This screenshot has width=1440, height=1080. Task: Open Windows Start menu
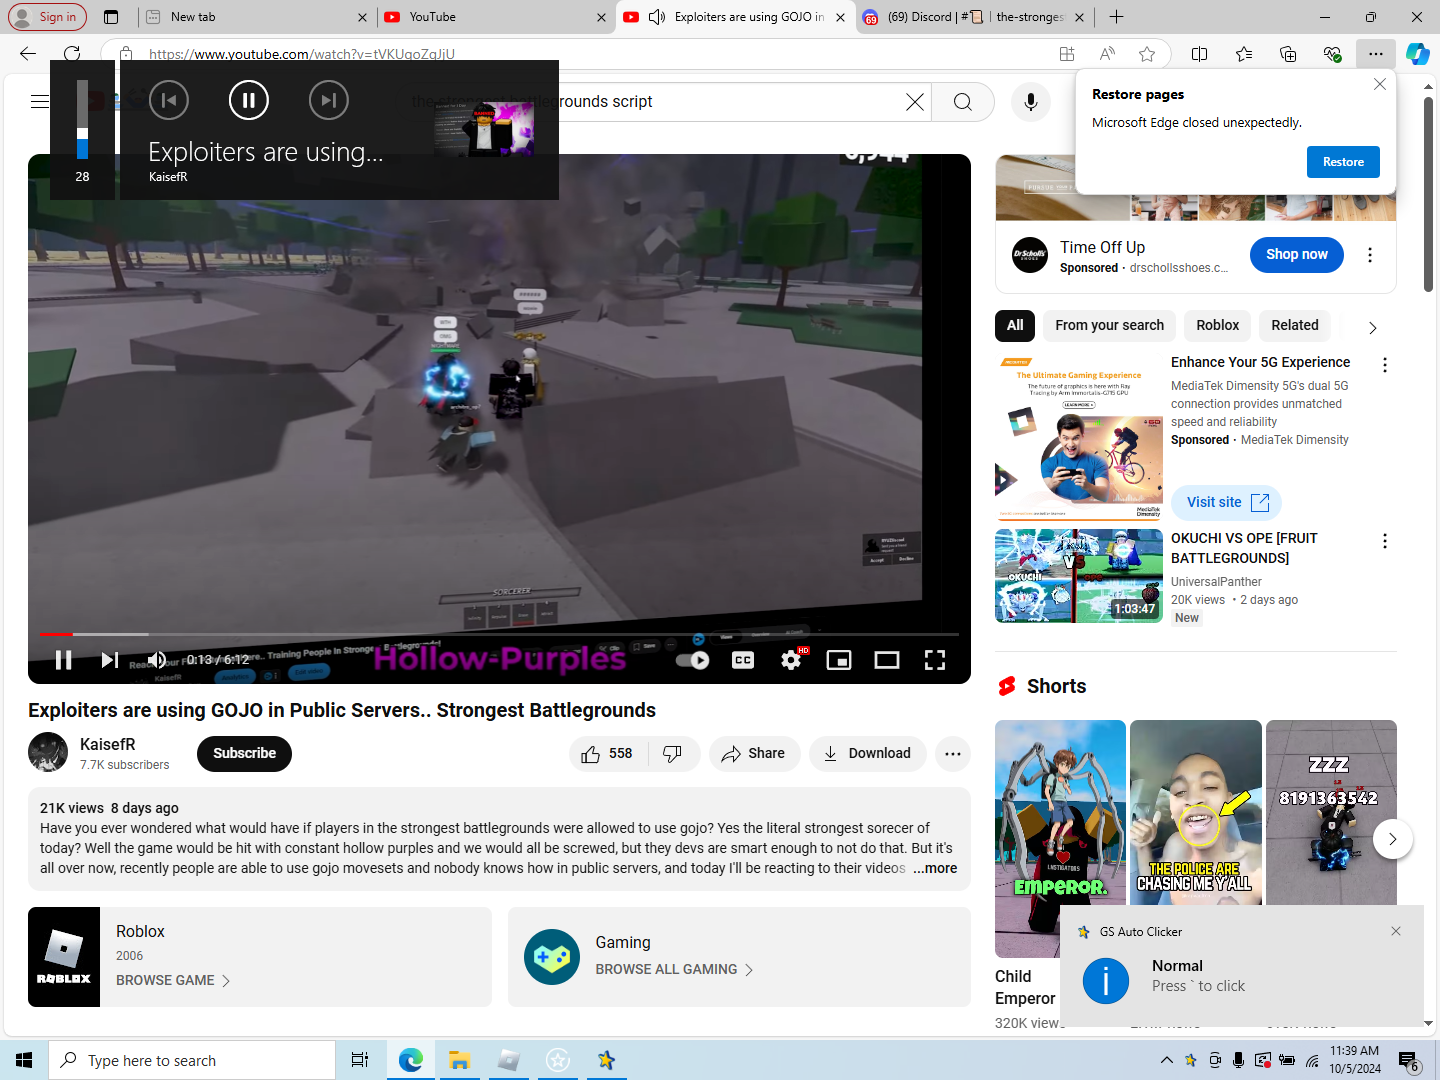coord(24,1060)
